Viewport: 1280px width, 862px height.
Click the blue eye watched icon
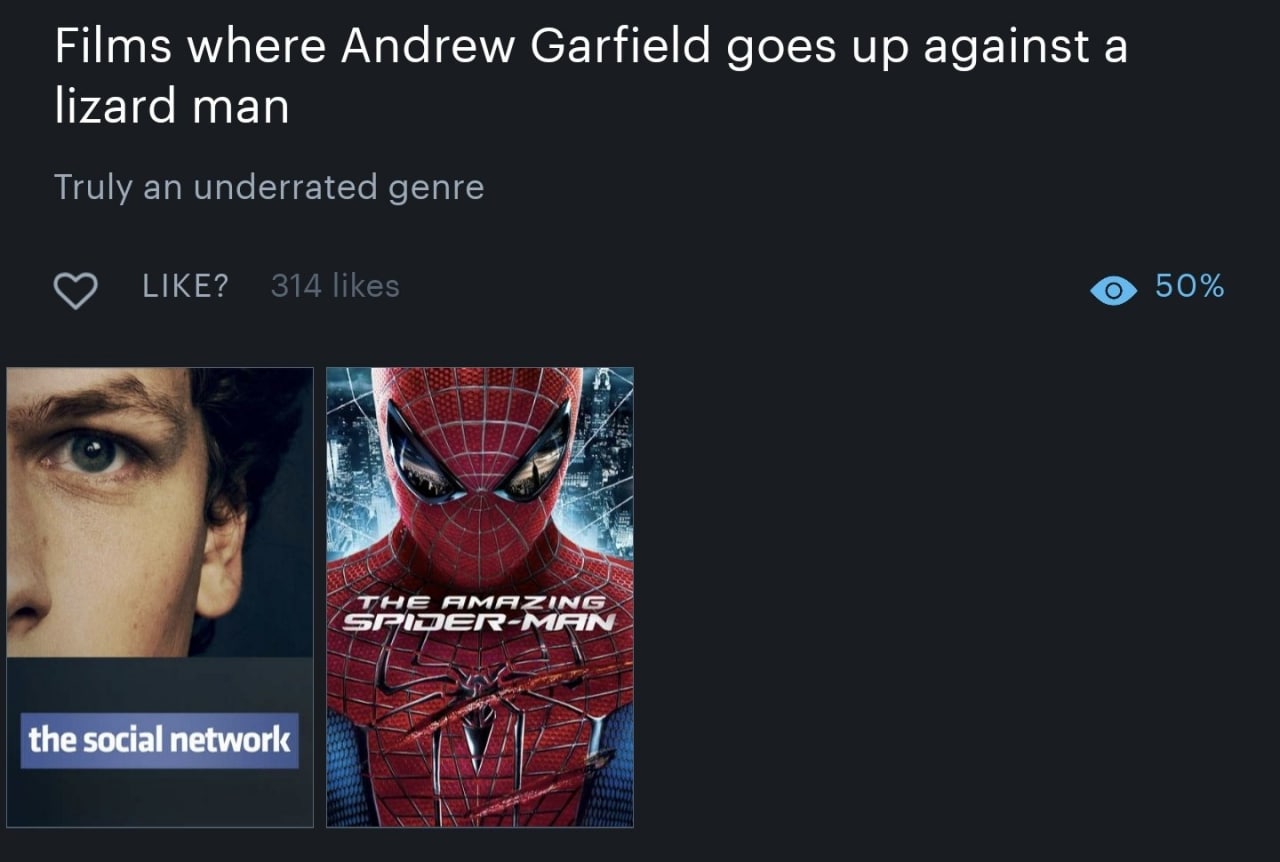pos(1113,290)
